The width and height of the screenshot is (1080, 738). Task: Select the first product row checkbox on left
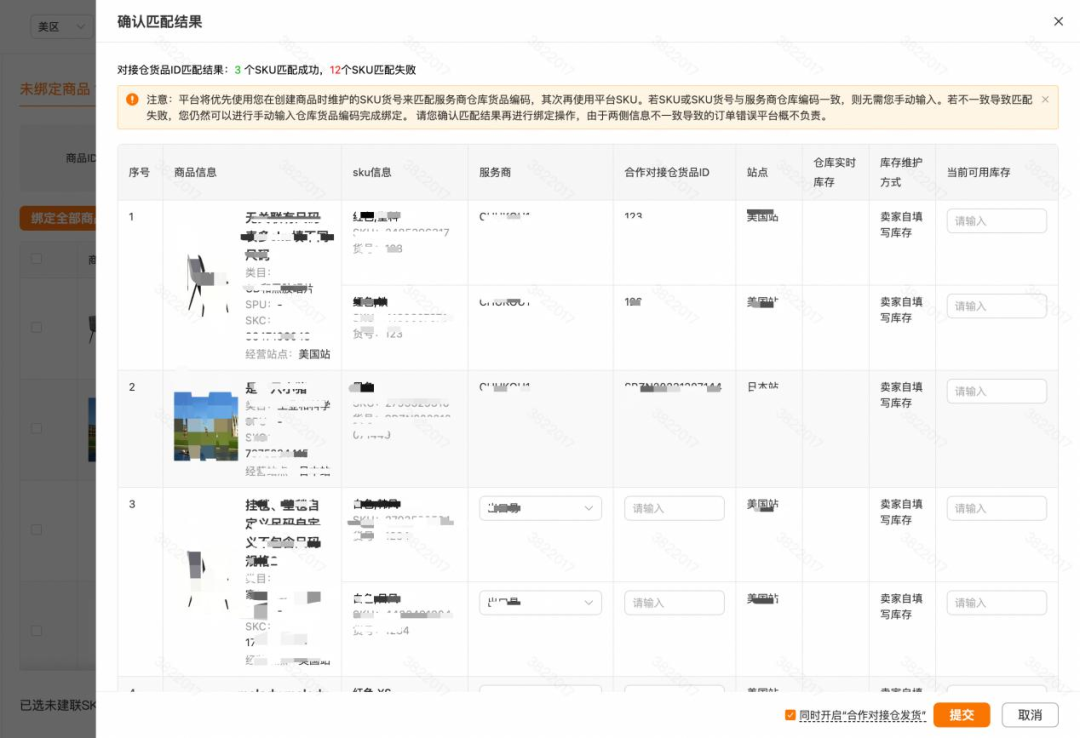pyautogui.click(x=37, y=328)
